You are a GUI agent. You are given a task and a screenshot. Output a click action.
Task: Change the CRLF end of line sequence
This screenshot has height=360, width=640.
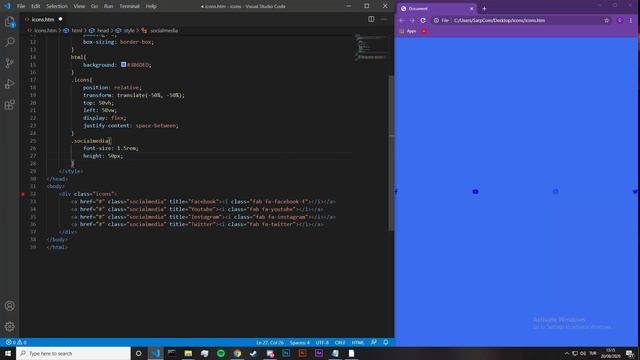(x=340, y=342)
